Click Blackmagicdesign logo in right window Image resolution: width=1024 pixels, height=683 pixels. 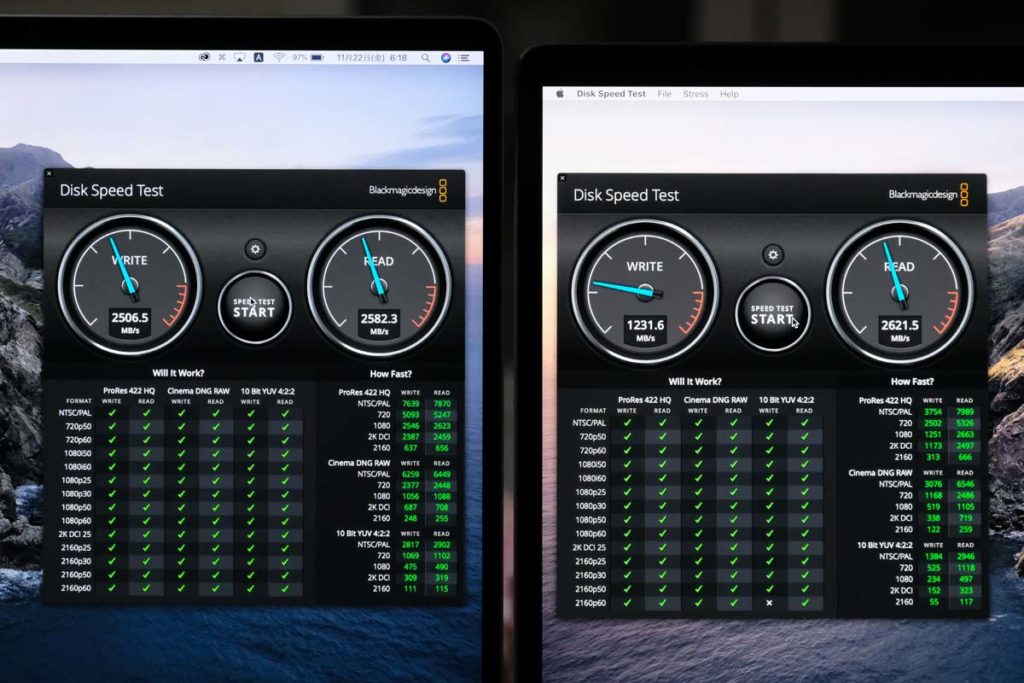click(x=928, y=195)
